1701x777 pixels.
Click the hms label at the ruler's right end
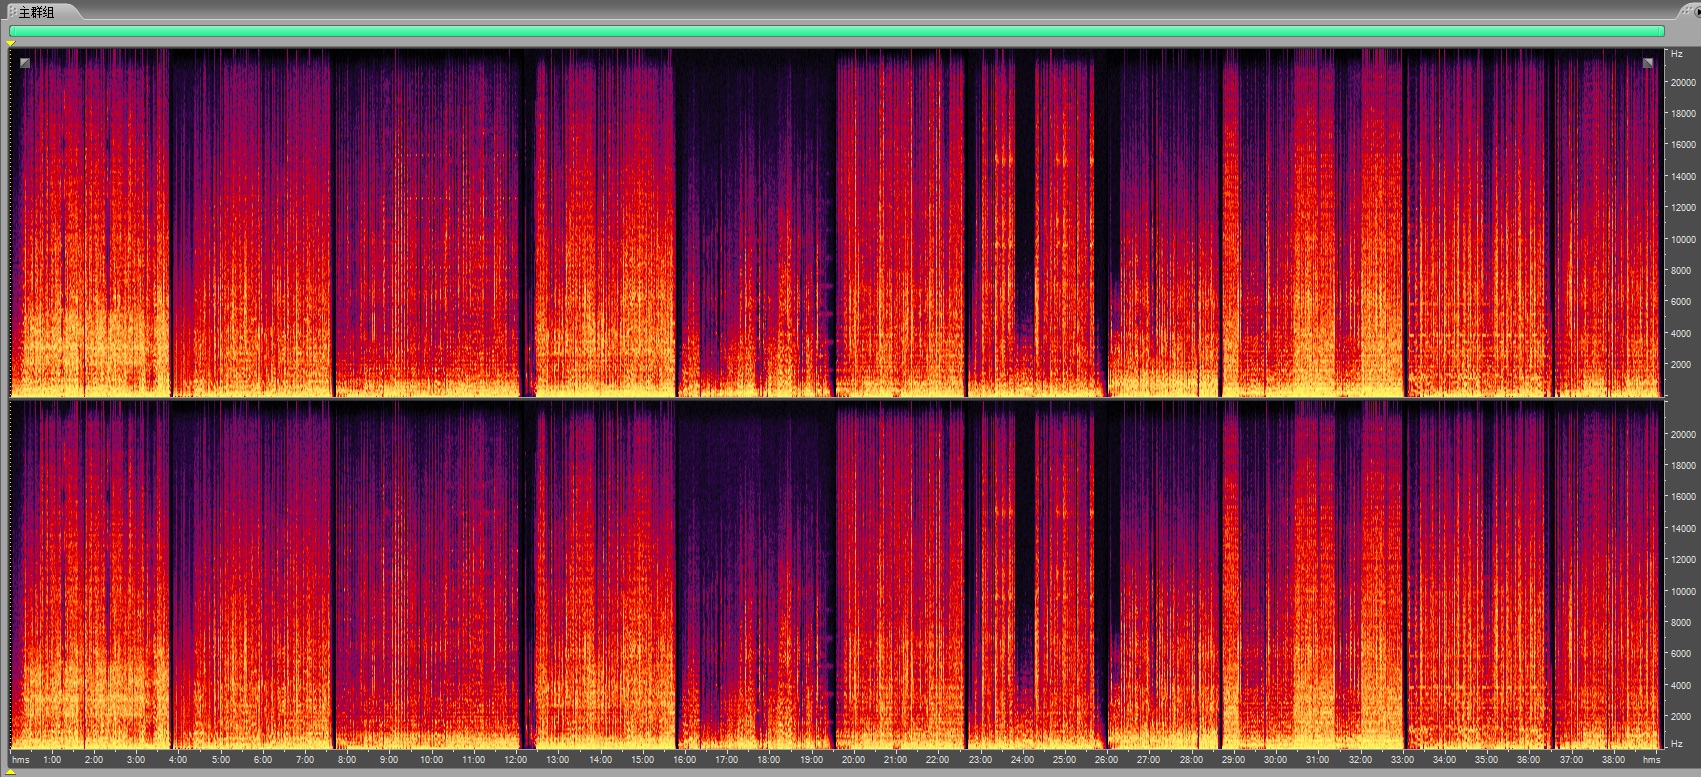[1651, 760]
